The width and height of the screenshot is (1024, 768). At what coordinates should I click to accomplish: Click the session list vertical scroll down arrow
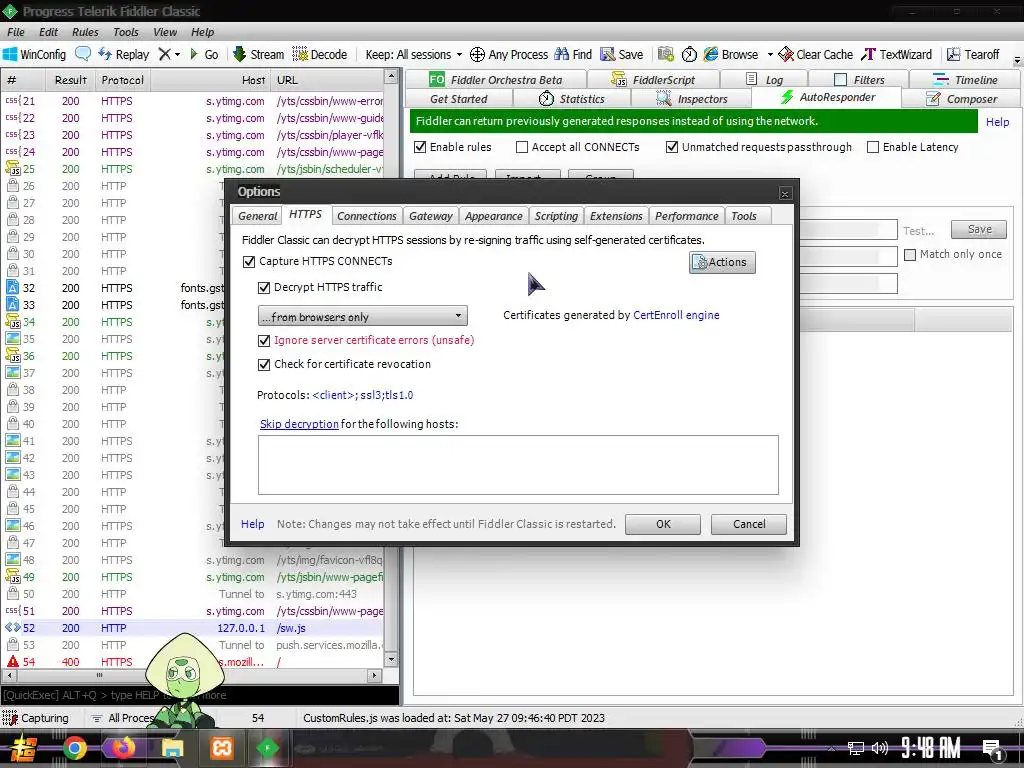tap(391, 660)
